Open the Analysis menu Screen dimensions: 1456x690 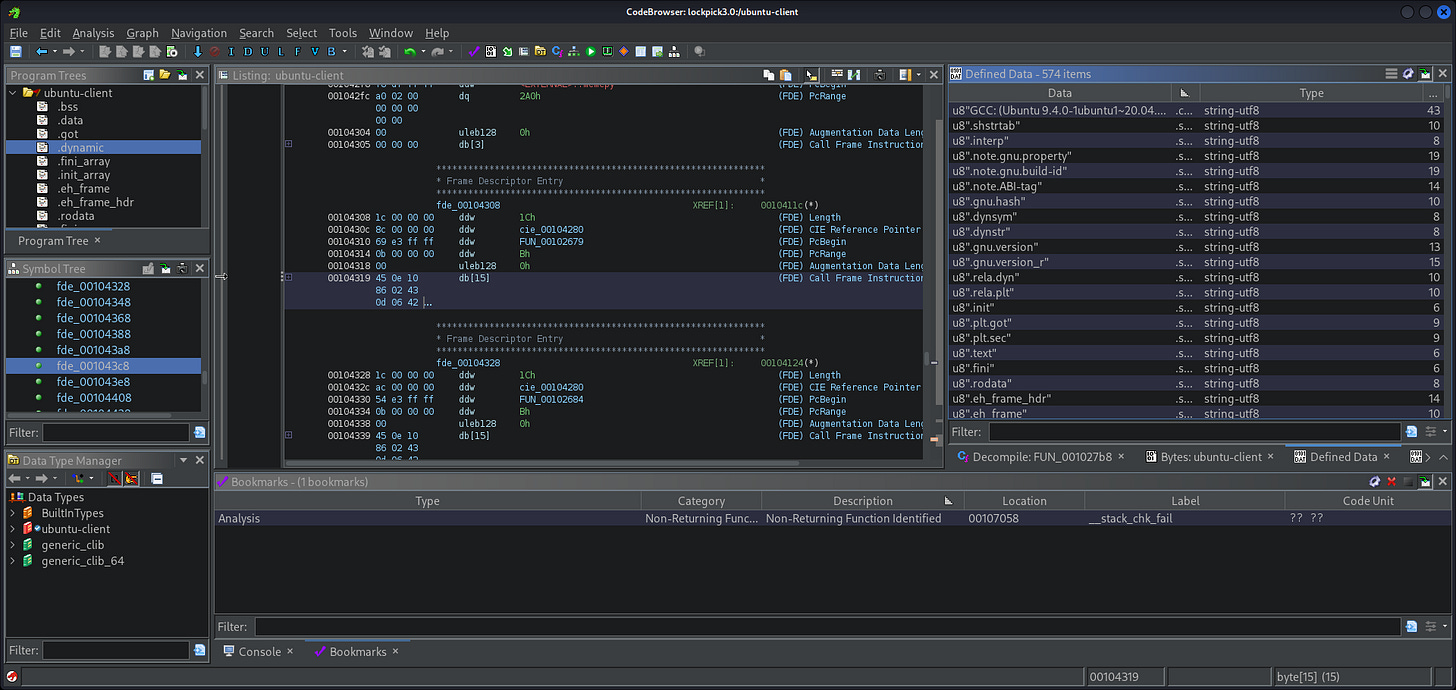[x=93, y=33]
